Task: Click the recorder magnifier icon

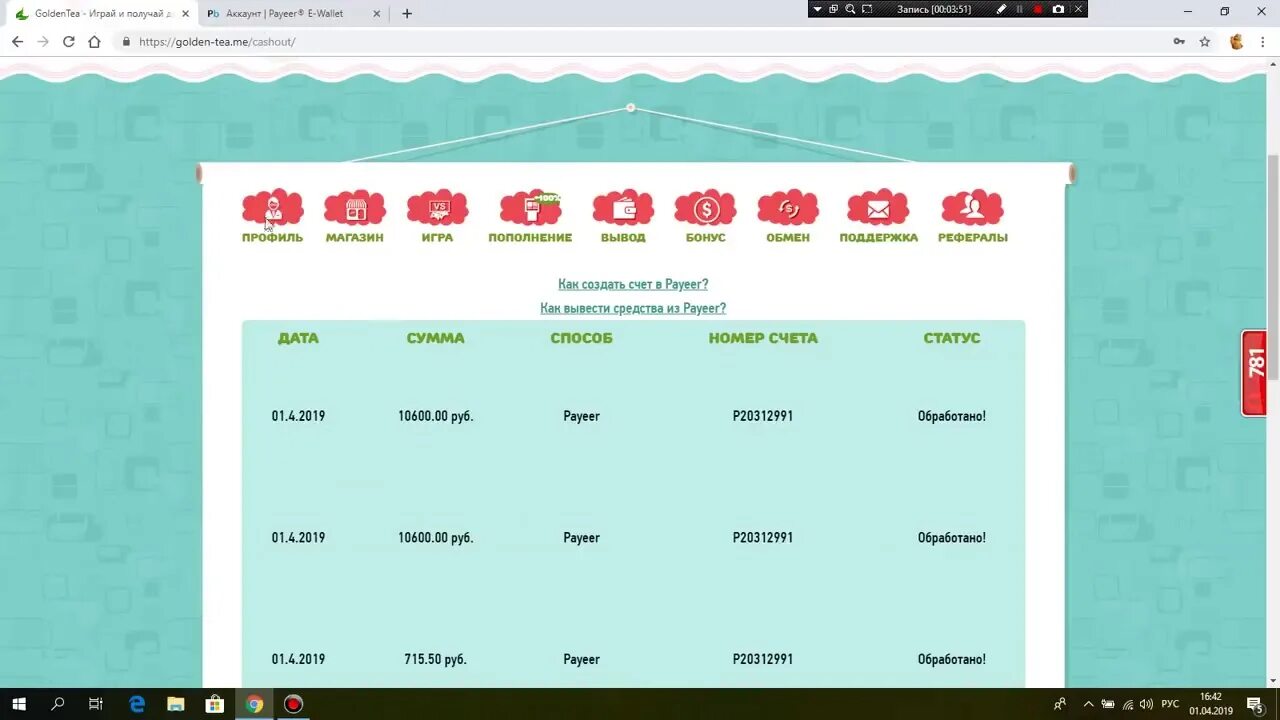Action: point(850,9)
